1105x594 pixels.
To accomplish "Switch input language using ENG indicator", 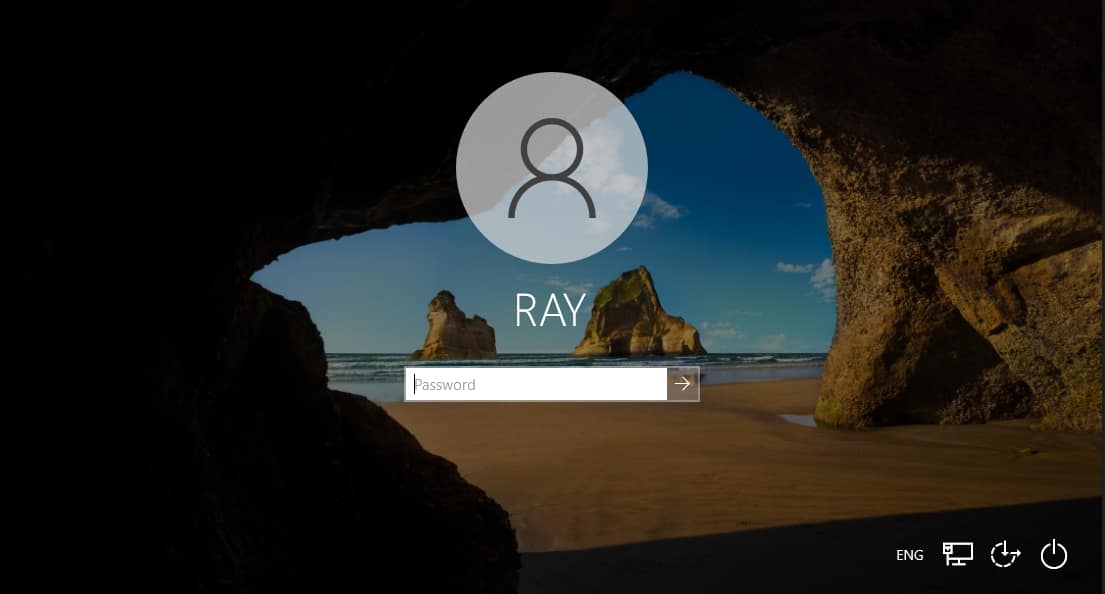I will [909, 555].
